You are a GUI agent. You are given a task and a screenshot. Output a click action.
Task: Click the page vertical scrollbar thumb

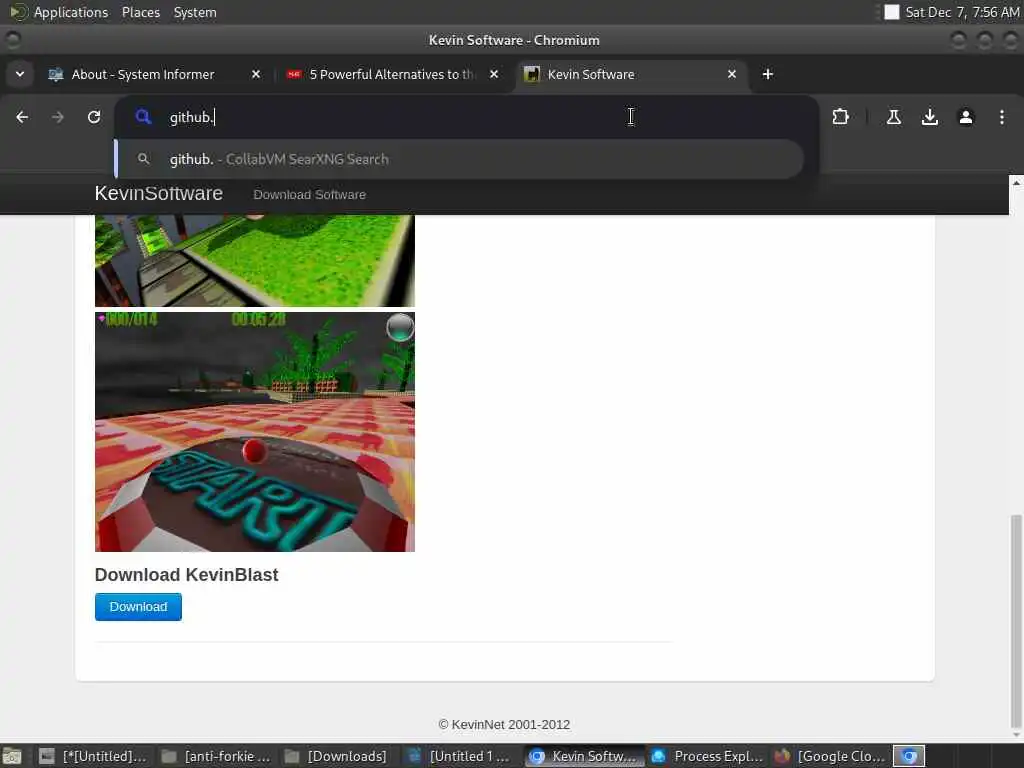[1016, 620]
